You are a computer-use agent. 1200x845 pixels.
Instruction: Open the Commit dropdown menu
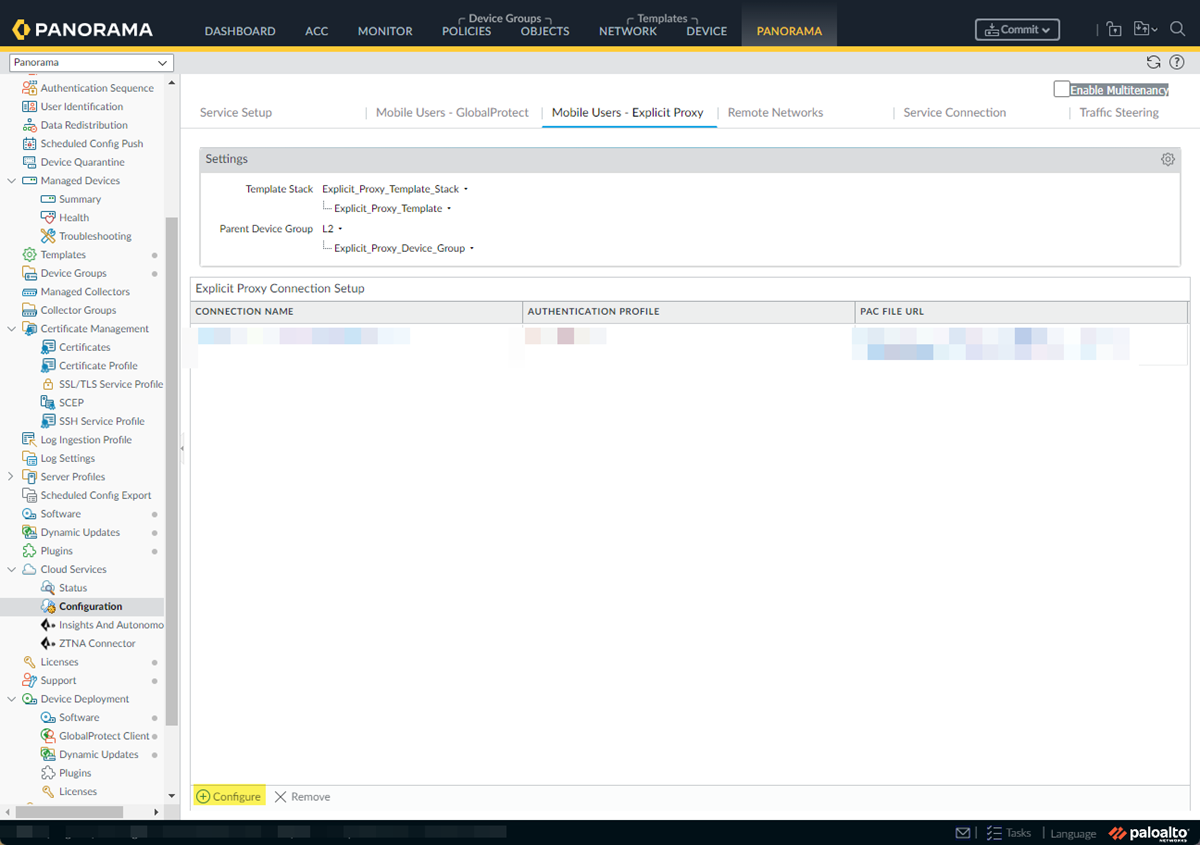click(x=1017, y=30)
